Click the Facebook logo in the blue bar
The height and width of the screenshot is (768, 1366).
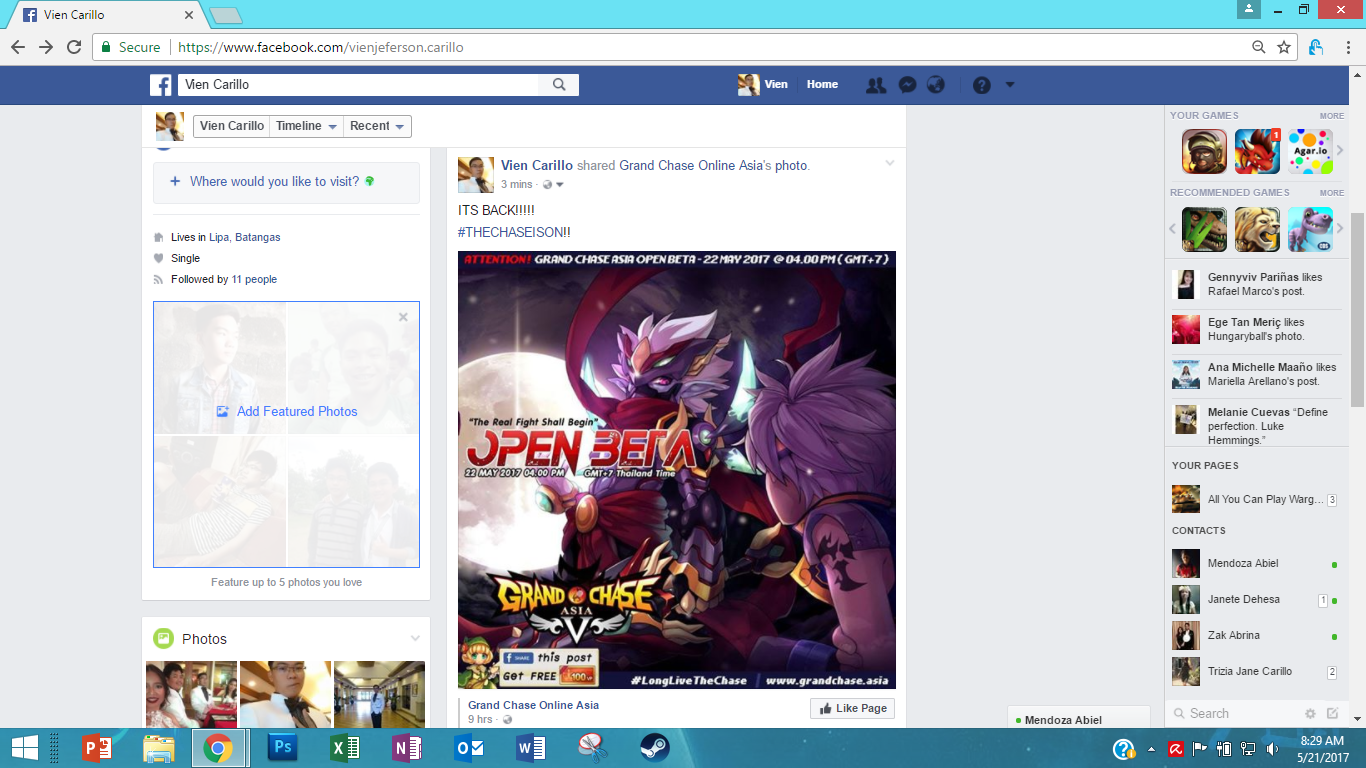(x=161, y=85)
